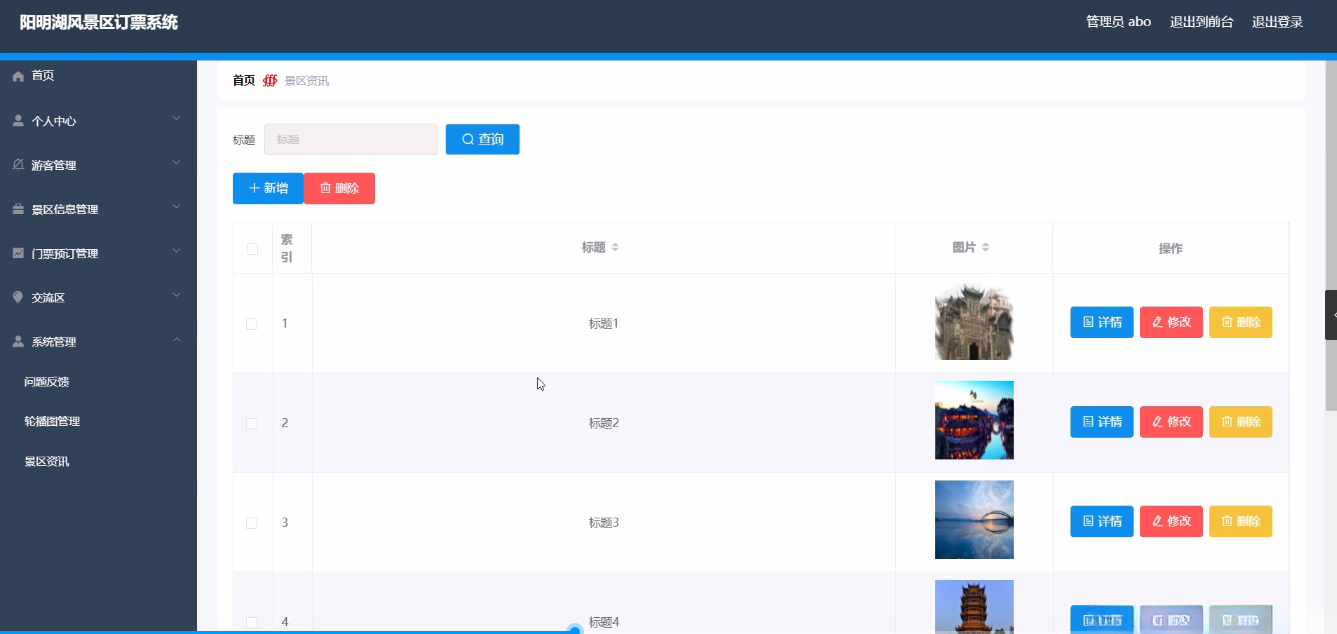Viewport: 1337px width, 634px height.
Task: Expand the 景区信息管理 menu chevron
Action: pos(176,207)
